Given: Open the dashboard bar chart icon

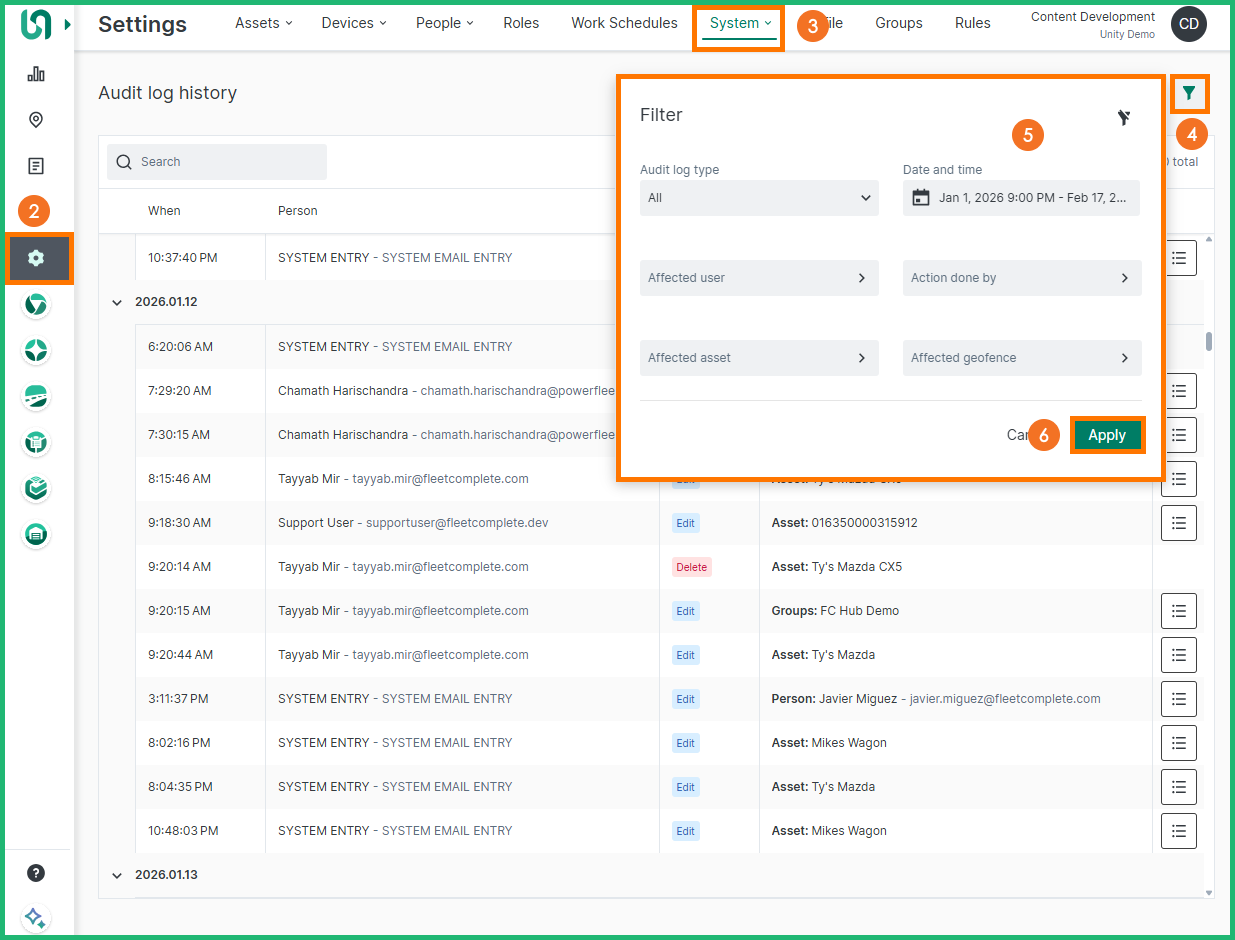Looking at the screenshot, I should click(36, 74).
